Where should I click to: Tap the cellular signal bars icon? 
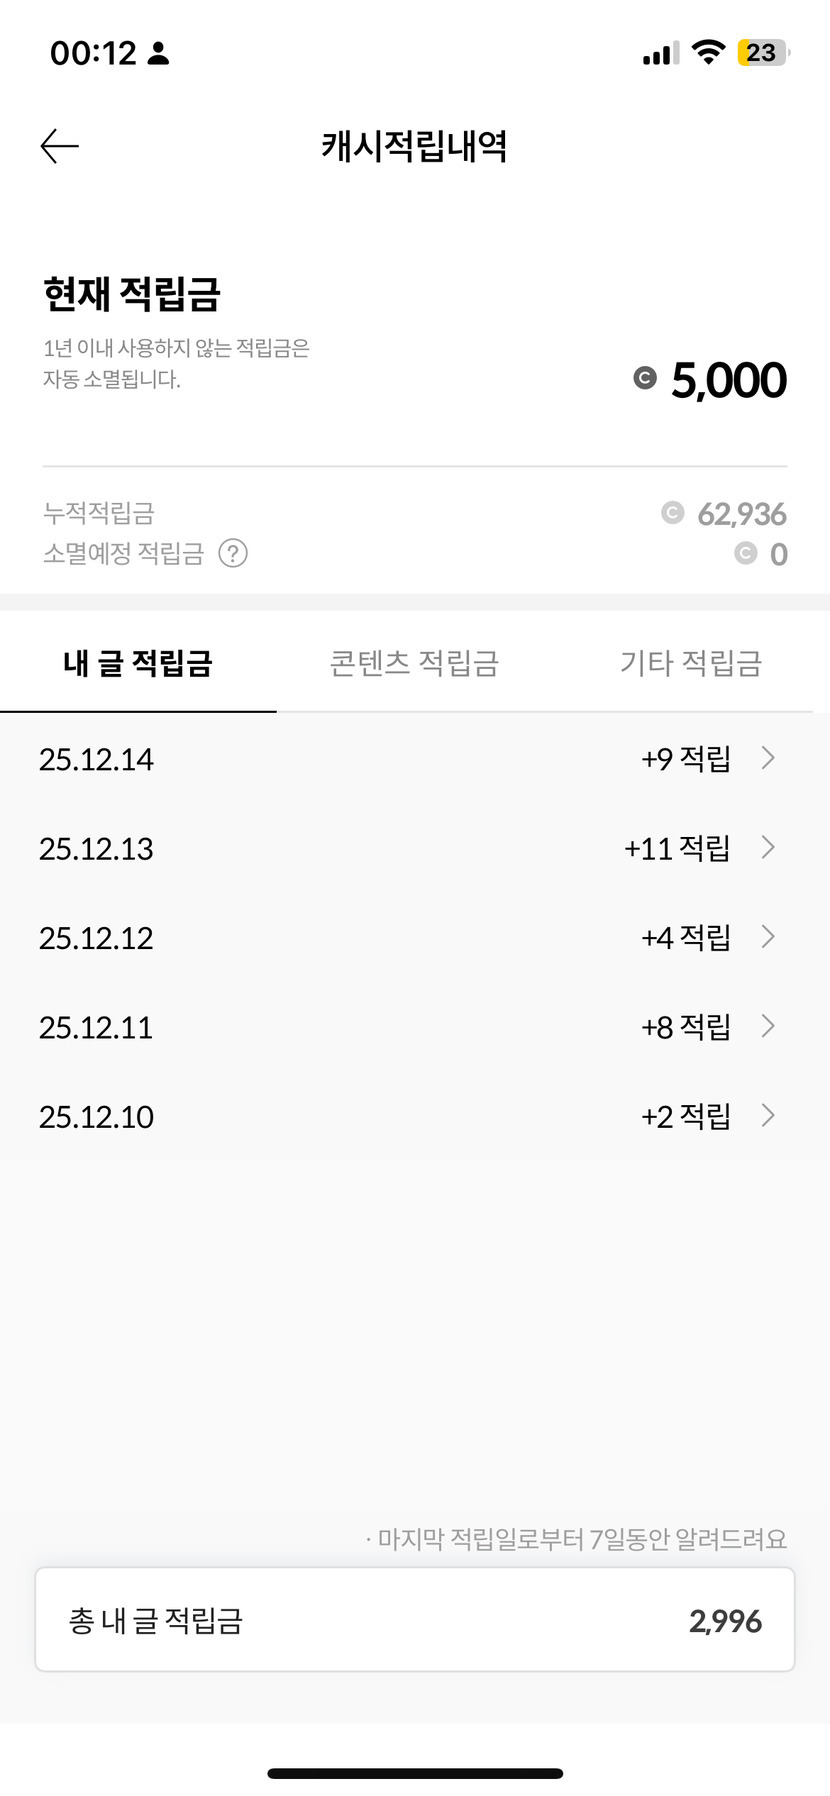[660, 54]
